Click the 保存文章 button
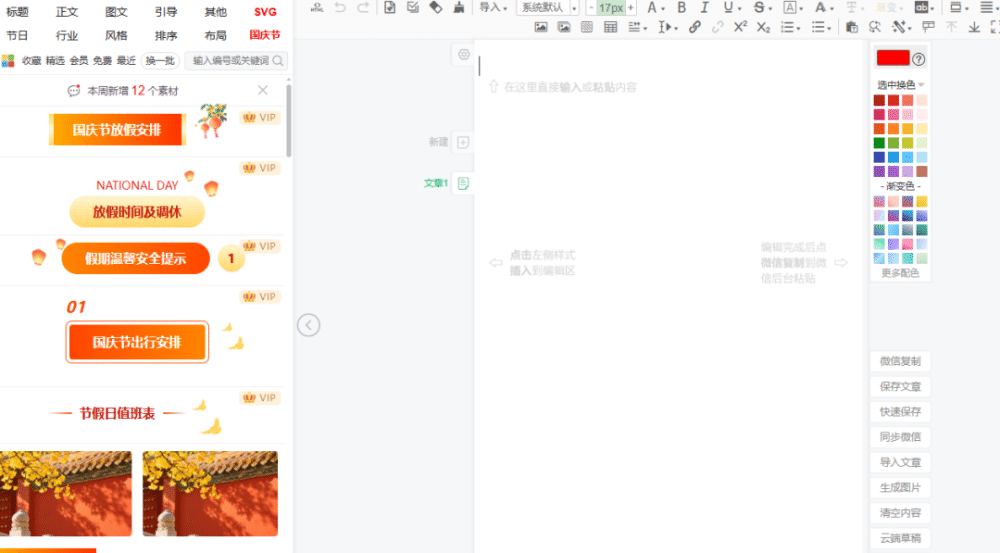This screenshot has width=1000, height=553. point(900,387)
